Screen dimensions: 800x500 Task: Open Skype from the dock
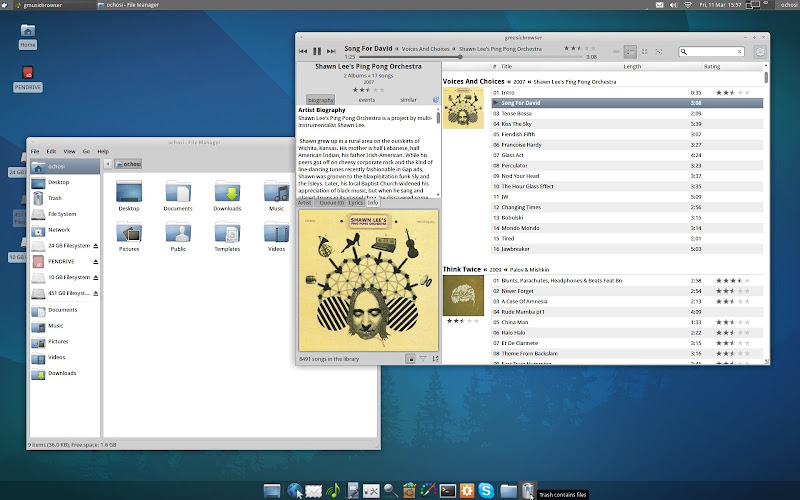tap(486, 490)
